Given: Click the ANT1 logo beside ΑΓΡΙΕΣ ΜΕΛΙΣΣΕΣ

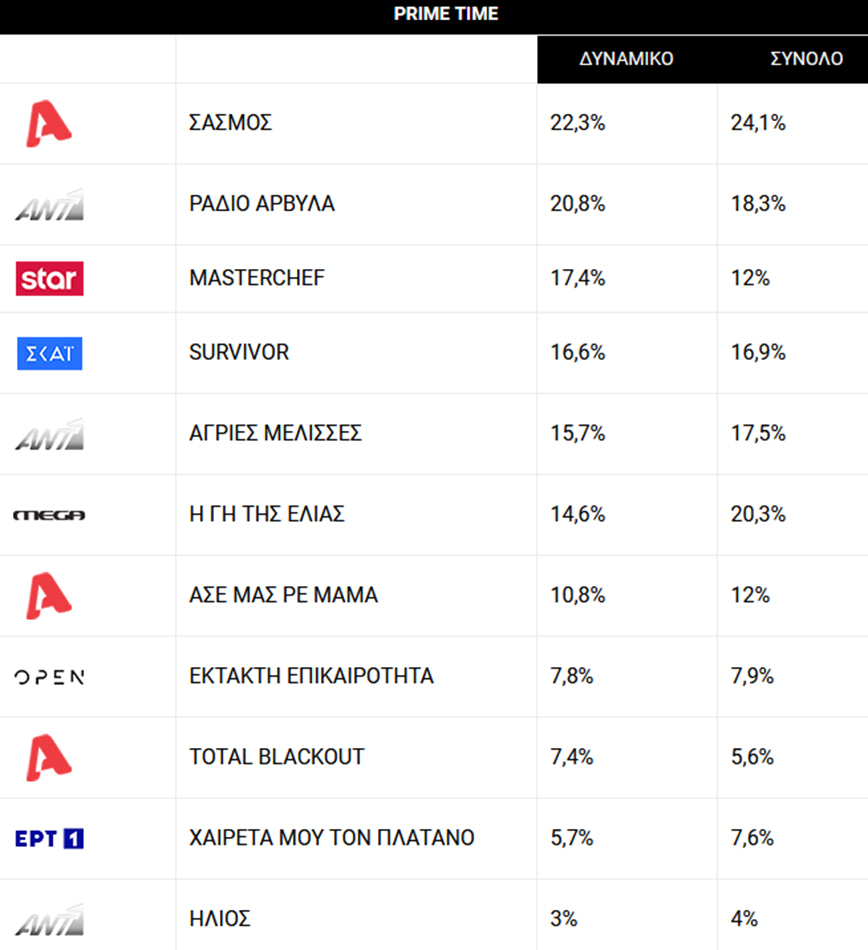Looking at the screenshot, I should point(49,435).
